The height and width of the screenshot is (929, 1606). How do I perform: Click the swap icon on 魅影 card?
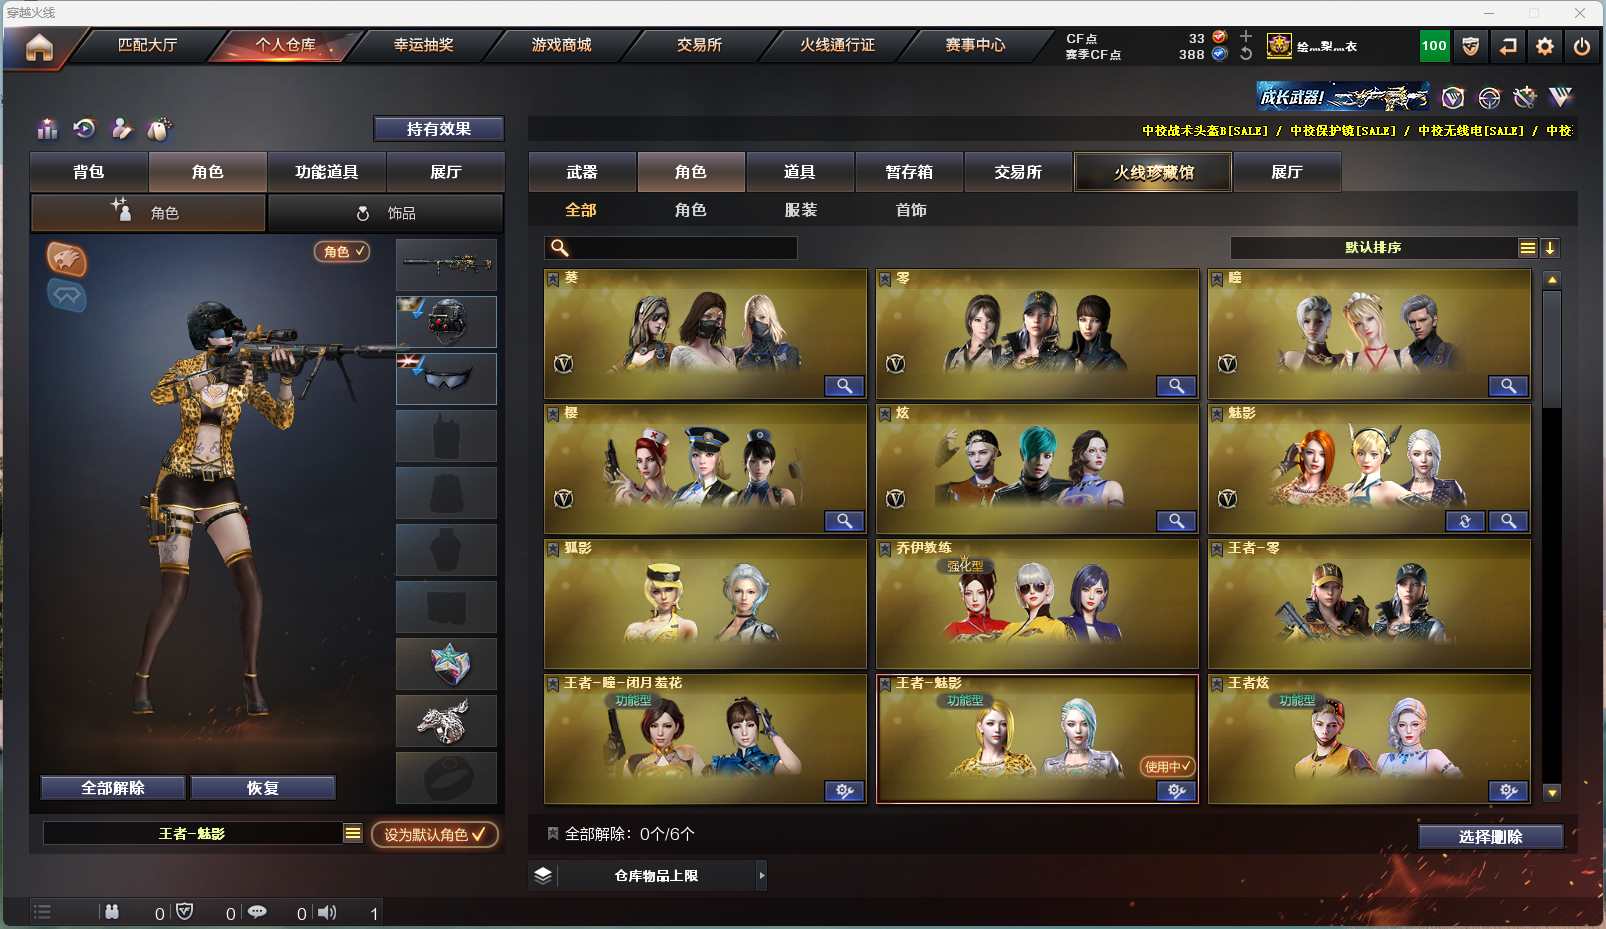1465,521
